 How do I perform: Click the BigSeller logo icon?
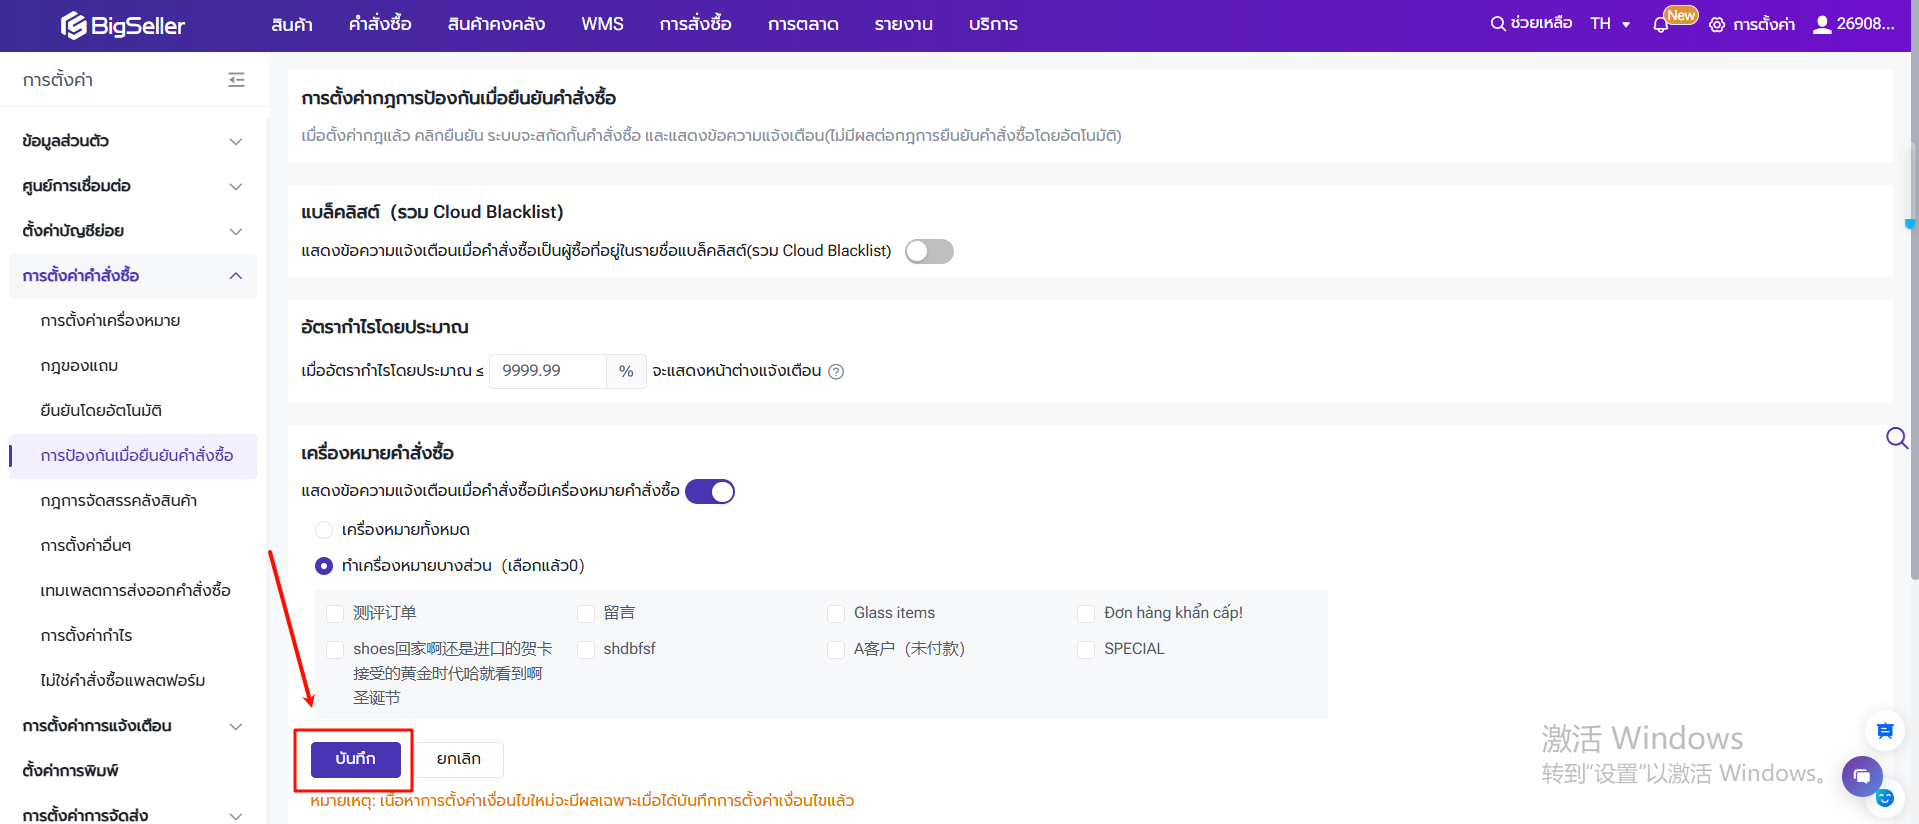(74, 25)
